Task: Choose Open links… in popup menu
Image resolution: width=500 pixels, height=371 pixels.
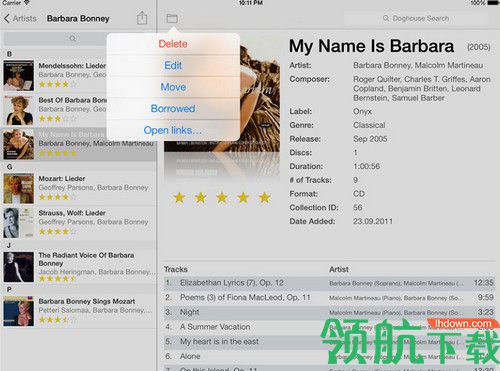Action: pyautogui.click(x=173, y=130)
